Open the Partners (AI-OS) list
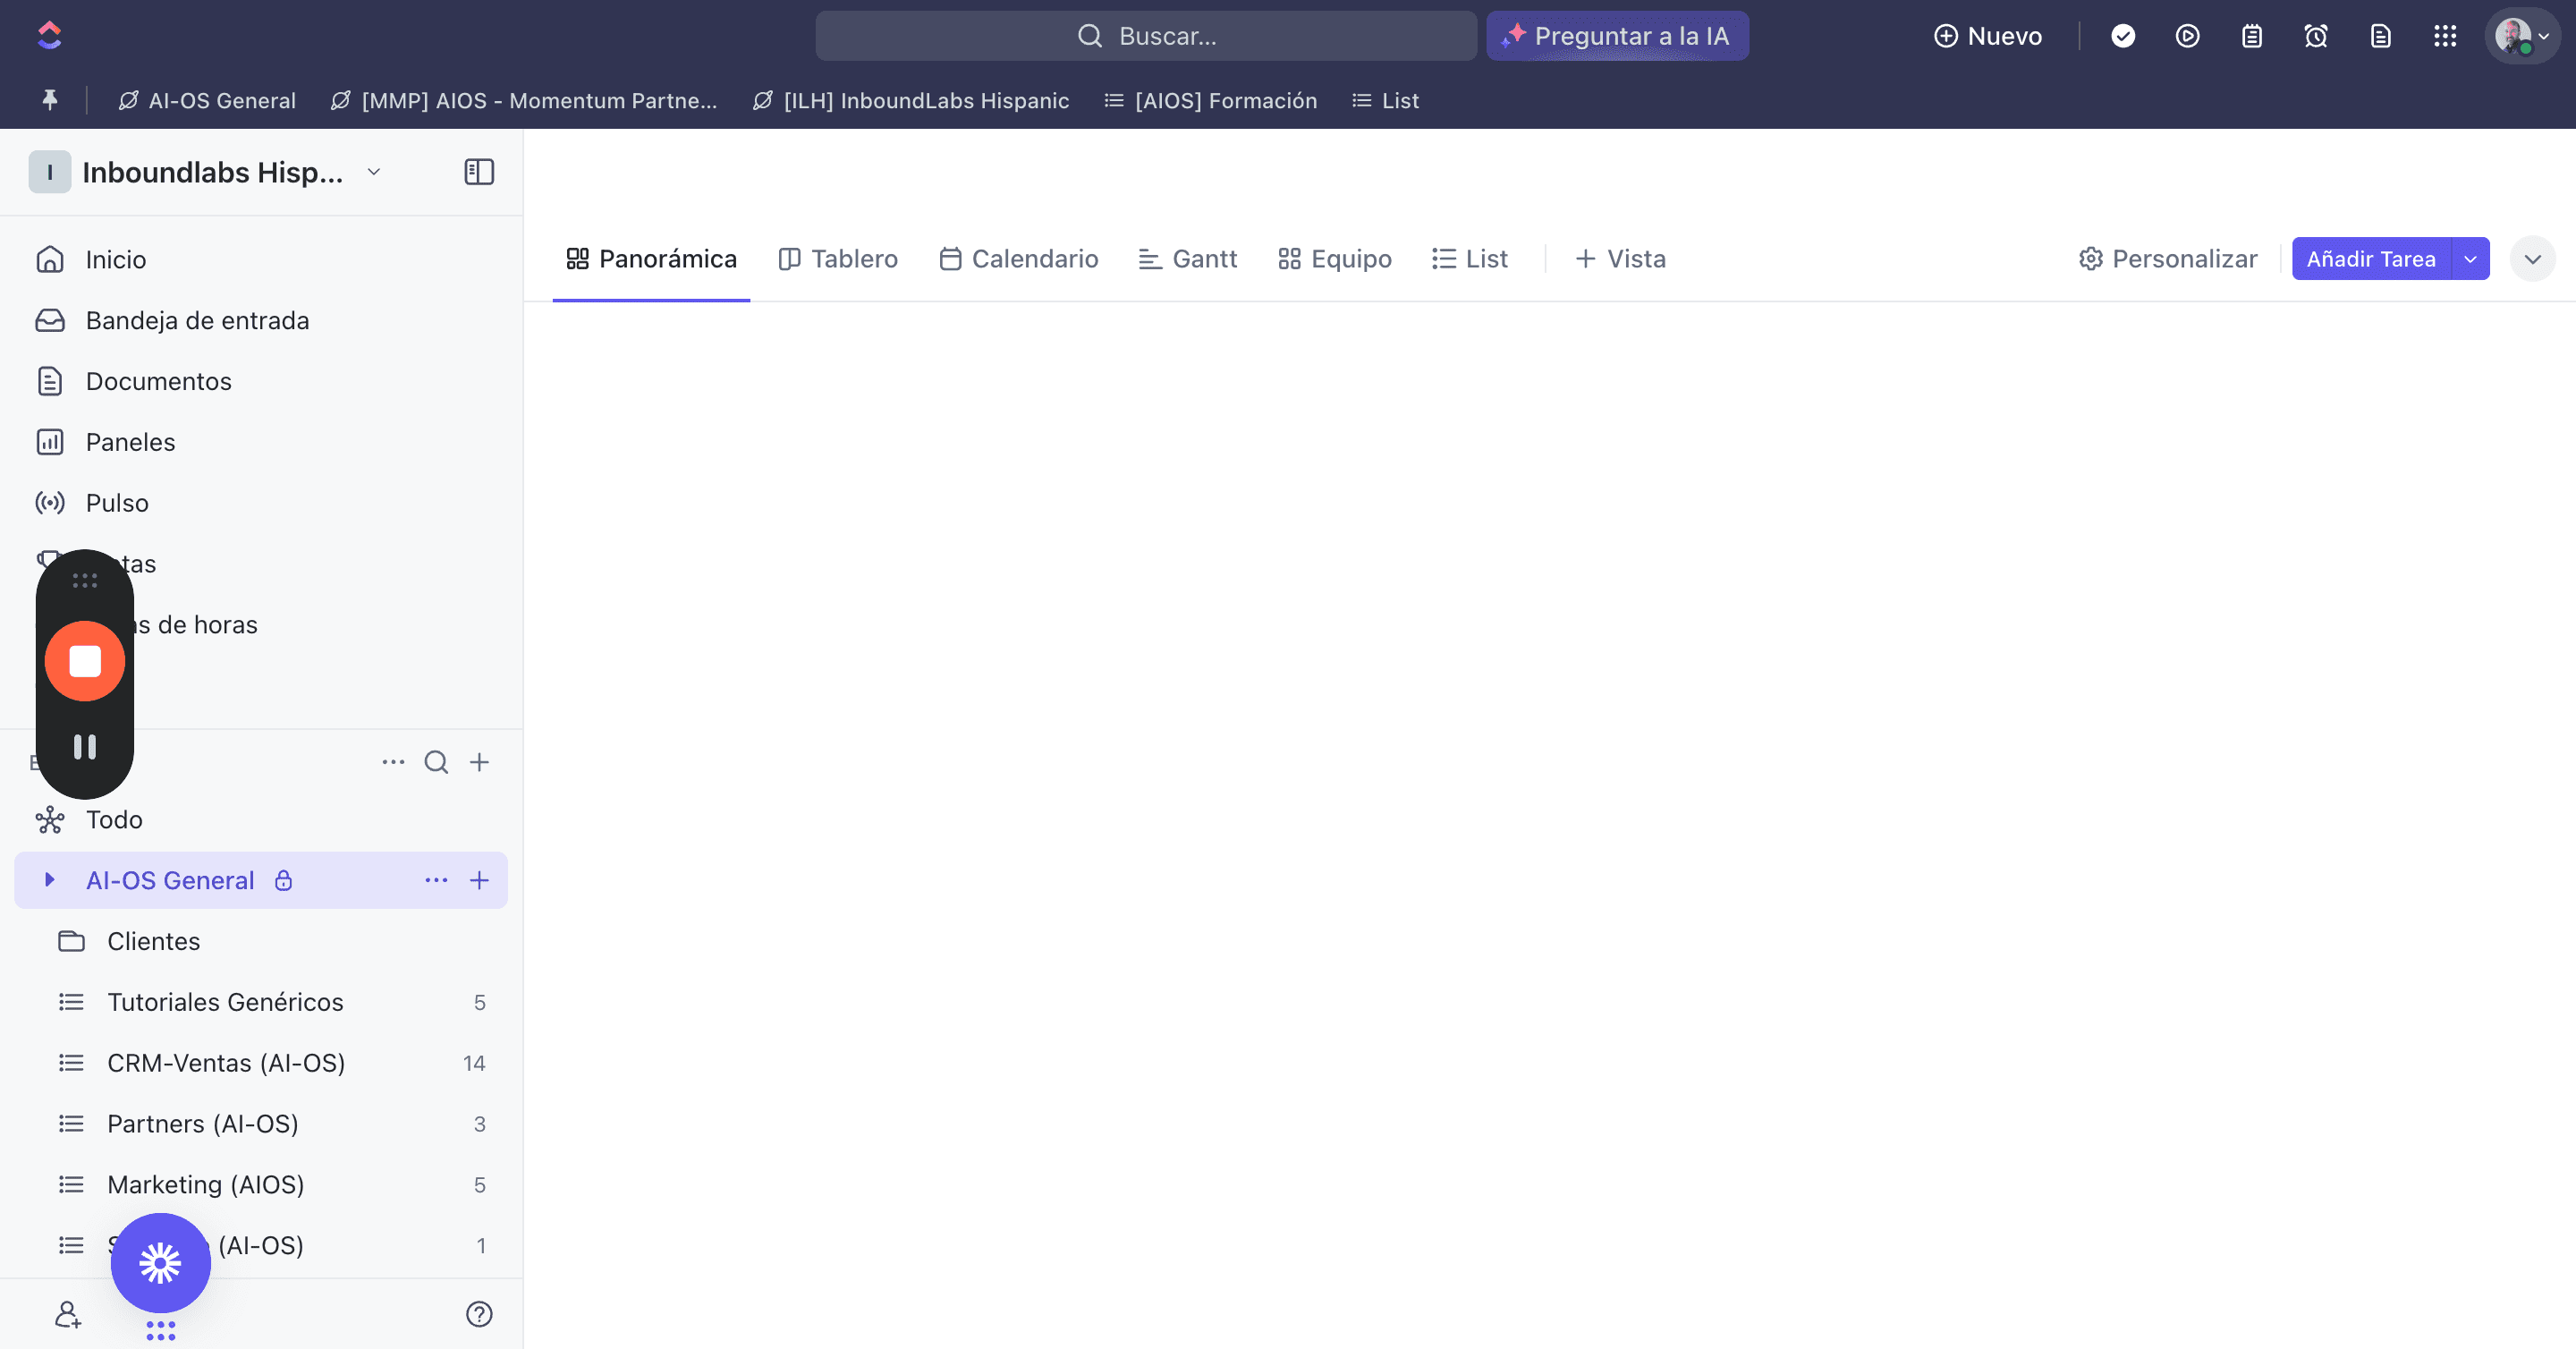The width and height of the screenshot is (2576, 1349). tap(262, 1124)
